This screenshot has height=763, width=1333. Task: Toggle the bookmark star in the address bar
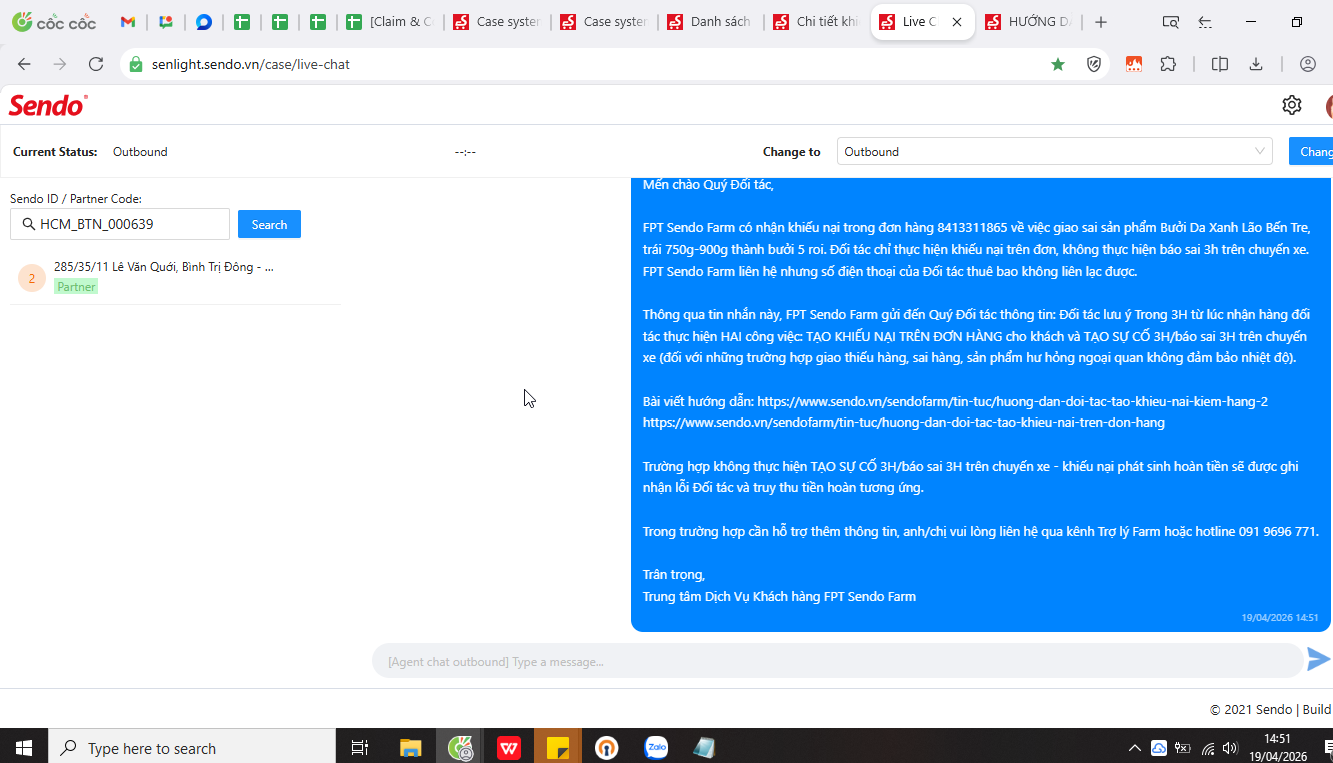click(1058, 64)
